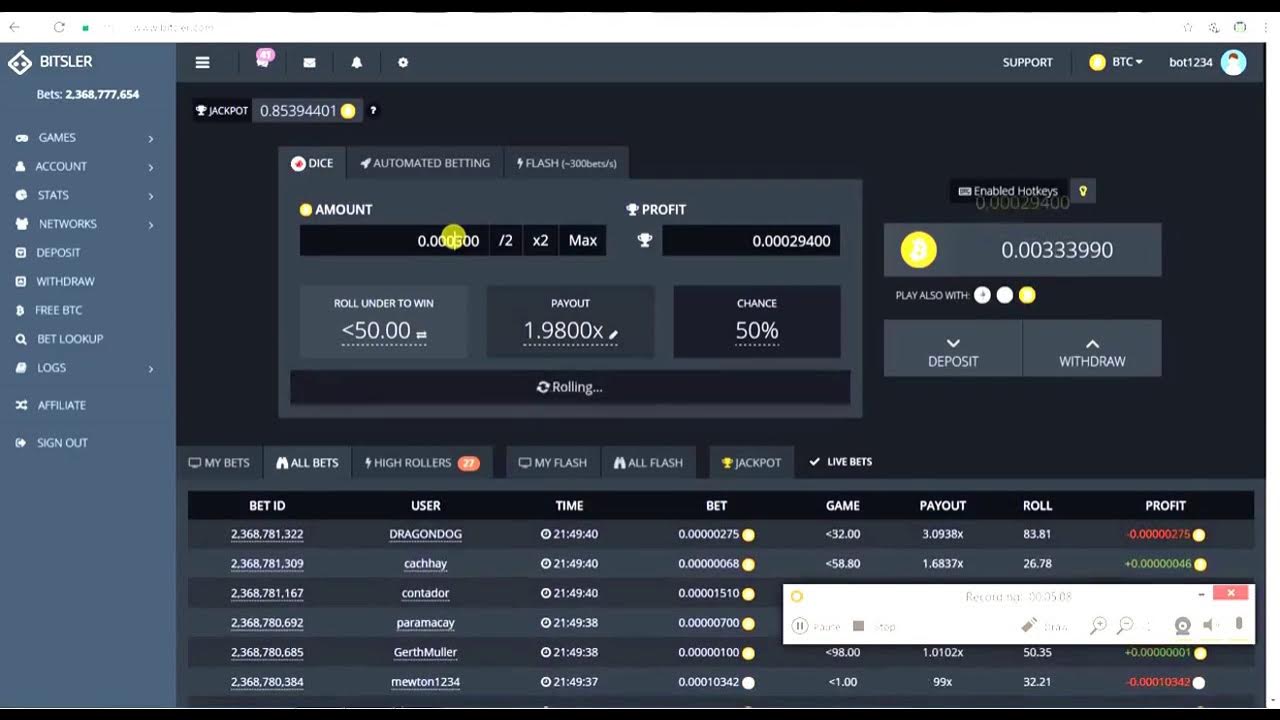
Task: Click the bet Amount input field
Action: (x=395, y=240)
